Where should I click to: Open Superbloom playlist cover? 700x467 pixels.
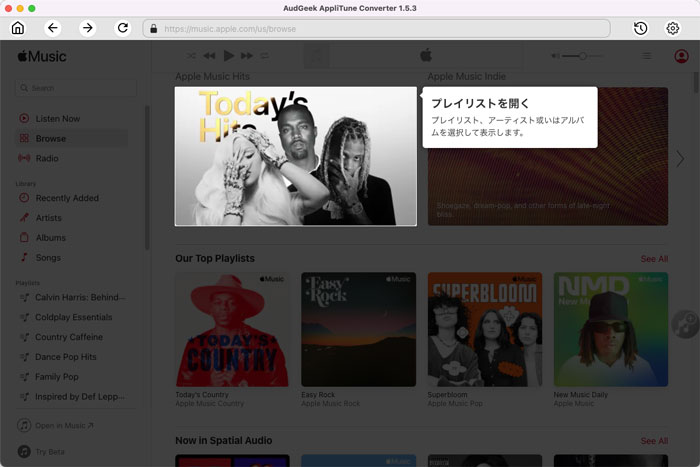click(485, 329)
